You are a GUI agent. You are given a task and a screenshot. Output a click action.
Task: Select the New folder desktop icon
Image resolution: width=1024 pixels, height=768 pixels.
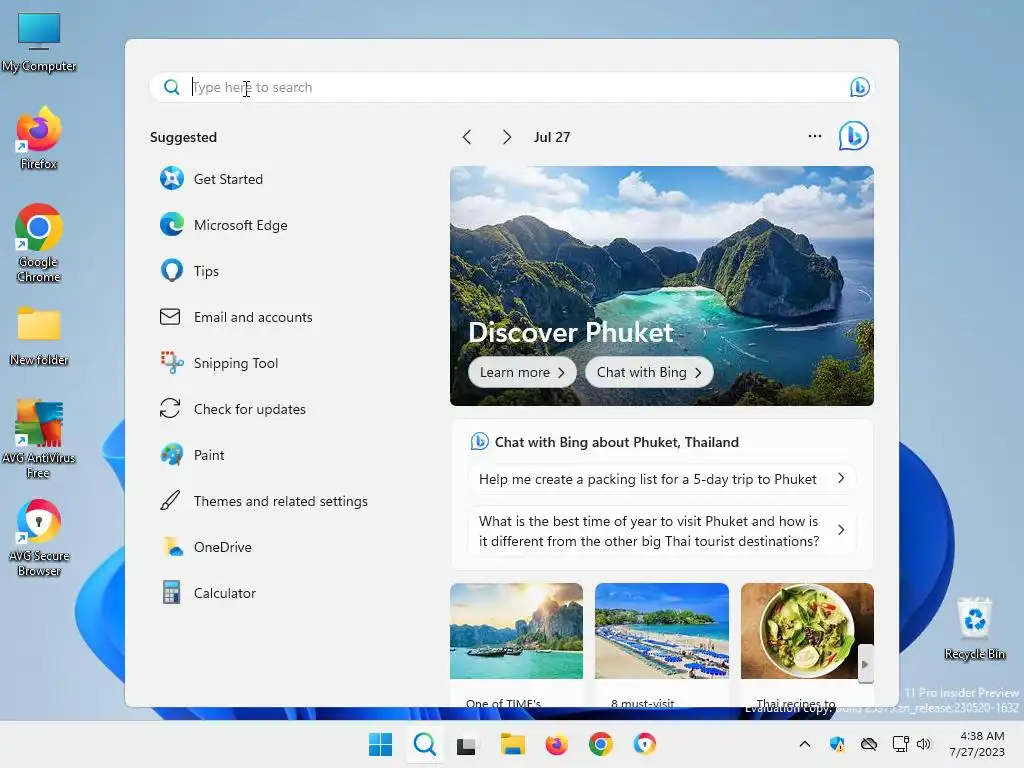point(39,337)
